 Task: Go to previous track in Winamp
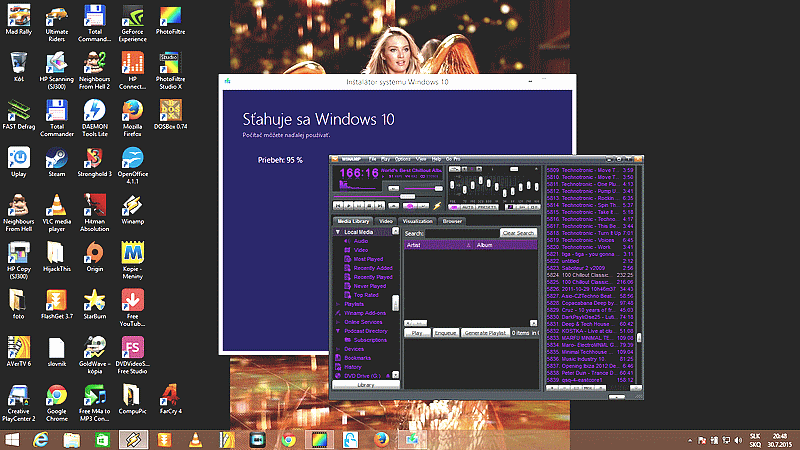(x=338, y=206)
